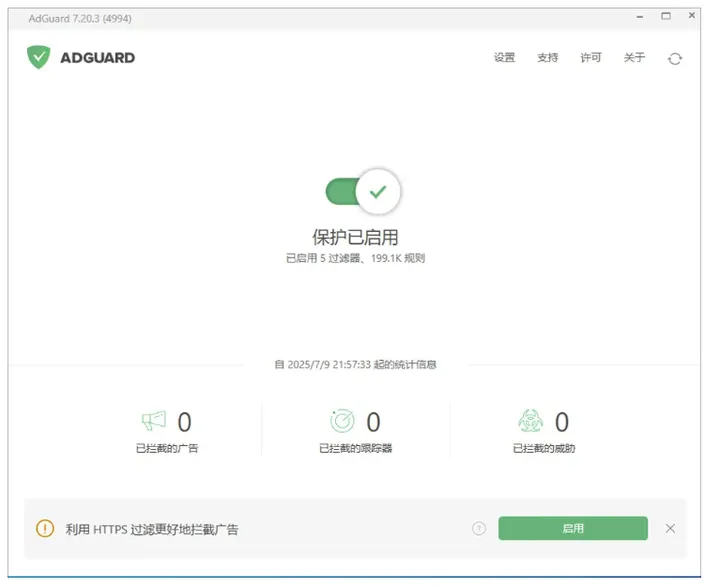This screenshot has height=587, width=720.
Task: Click the 保护已启用 status text
Action: tap(355, 237)
